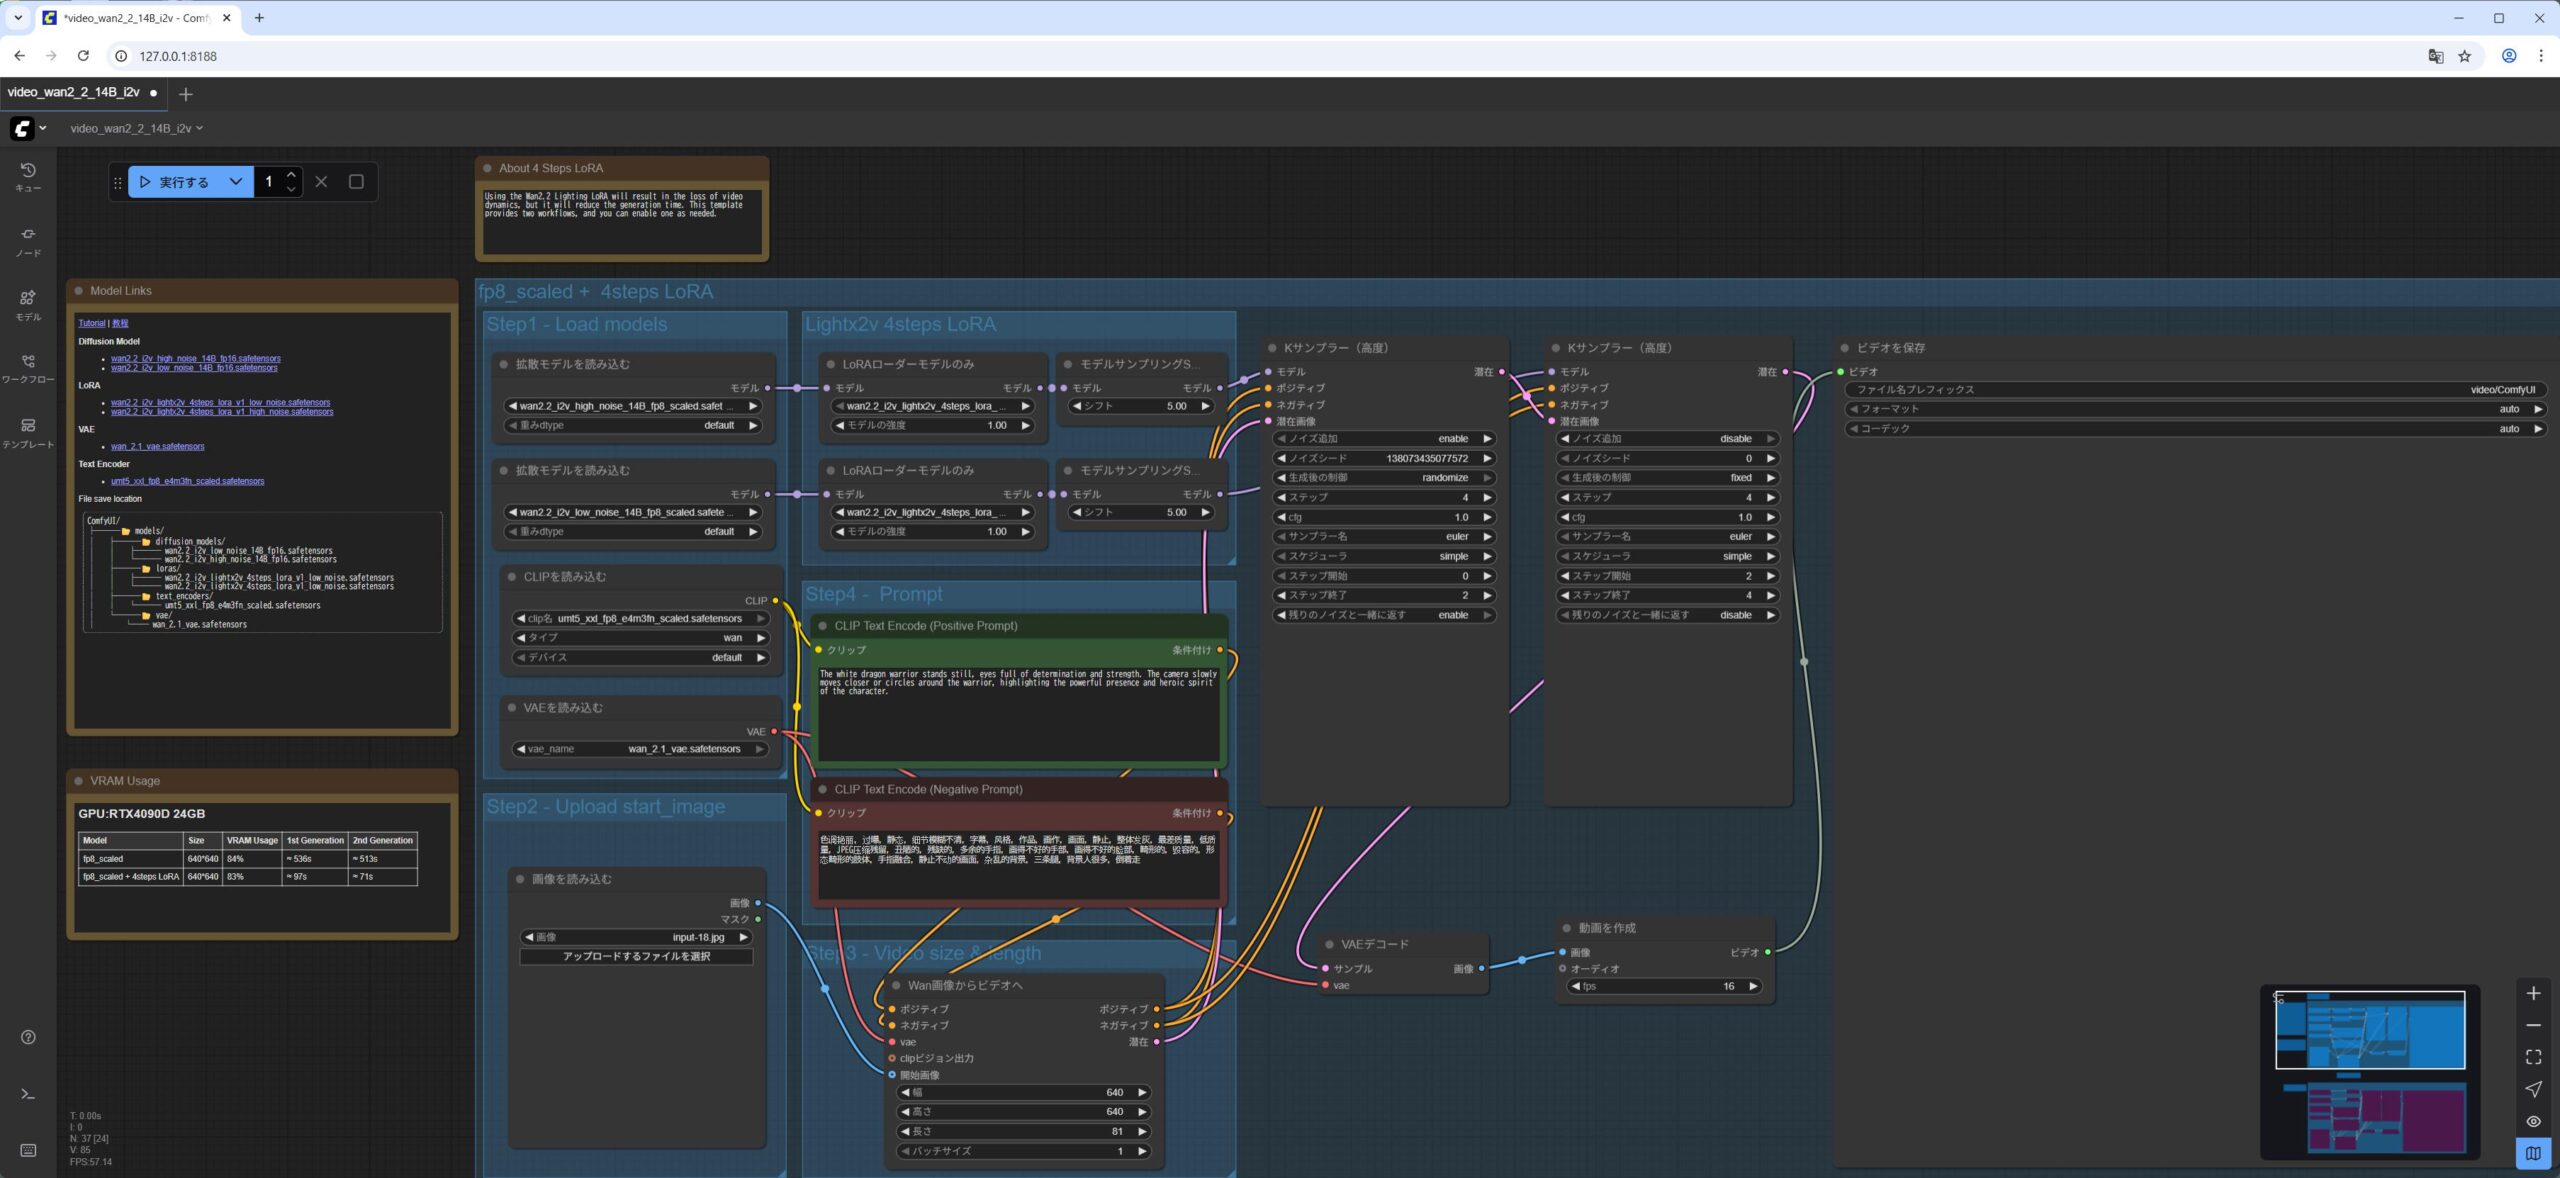Toggle ノイズ追加 set to enable

click(1385, 439)
